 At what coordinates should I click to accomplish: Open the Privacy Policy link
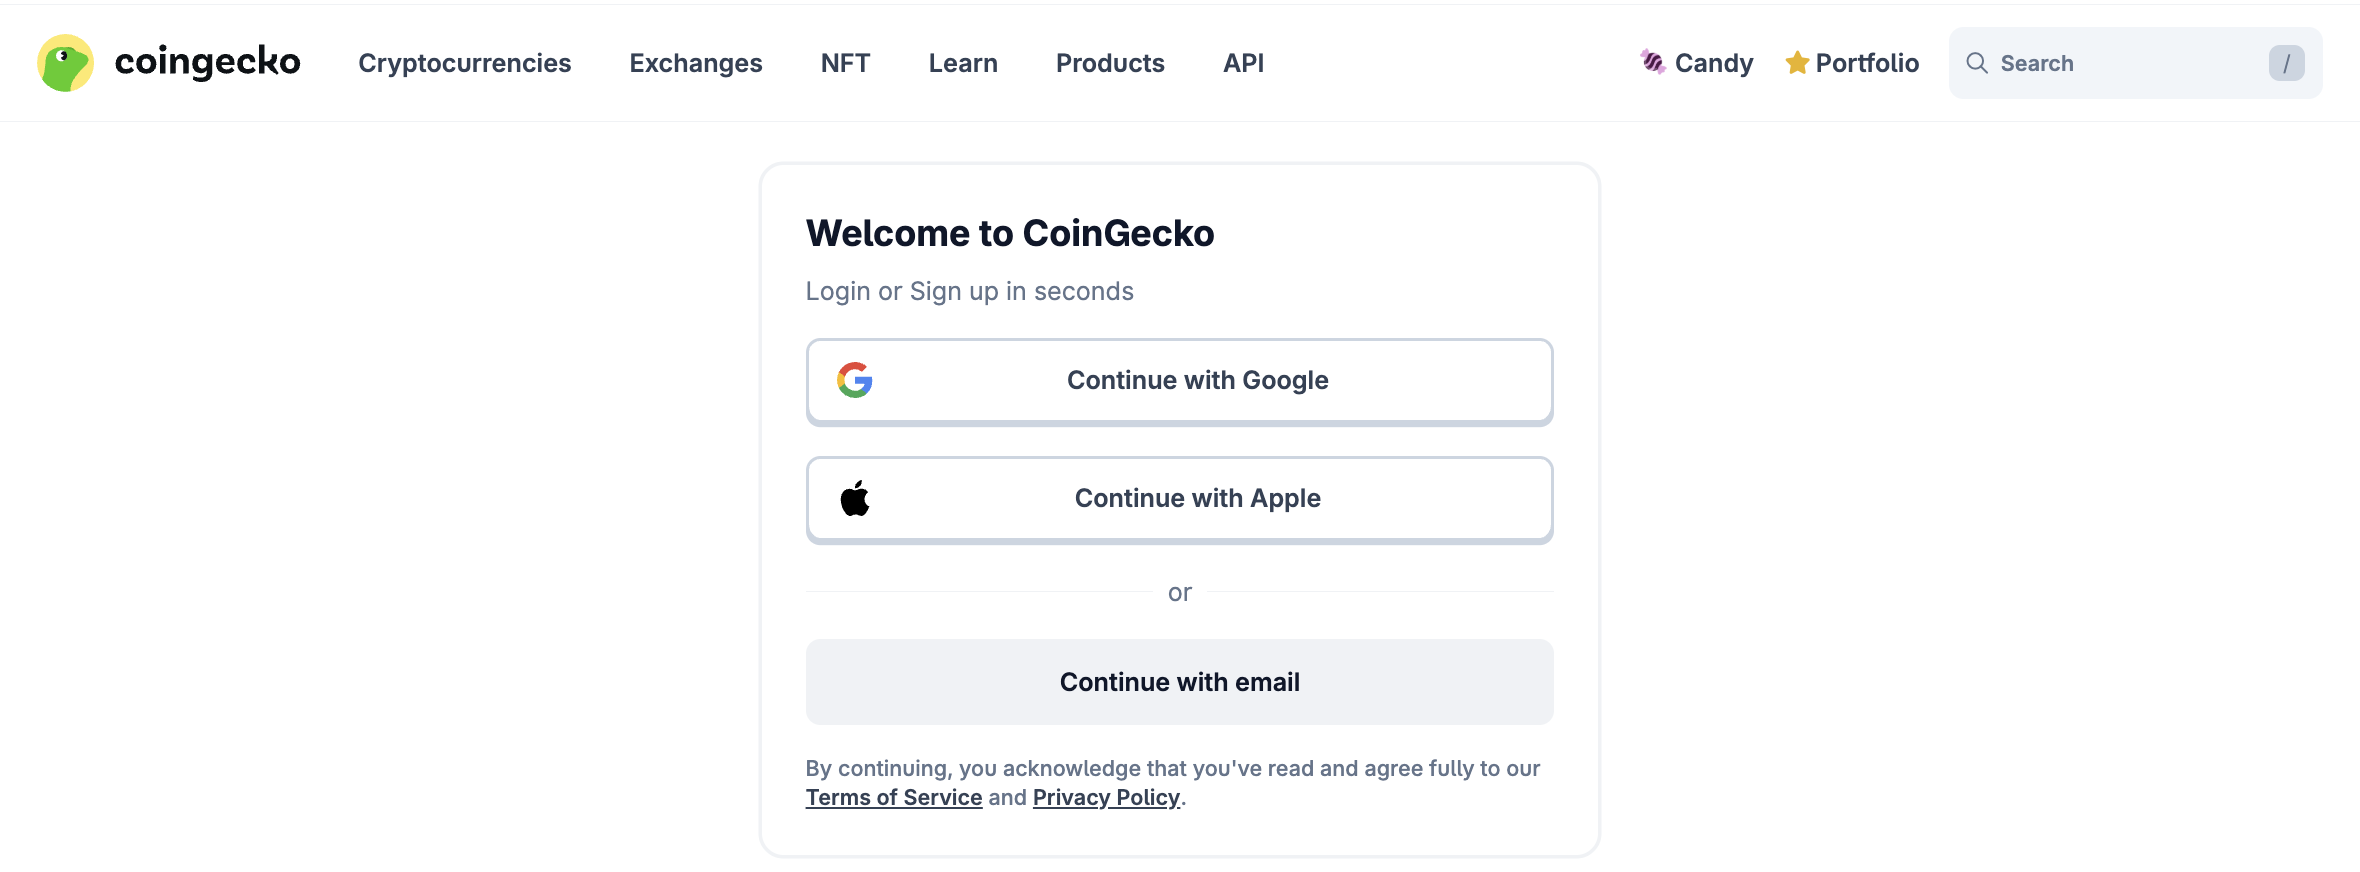click(x=1105, y=797)
